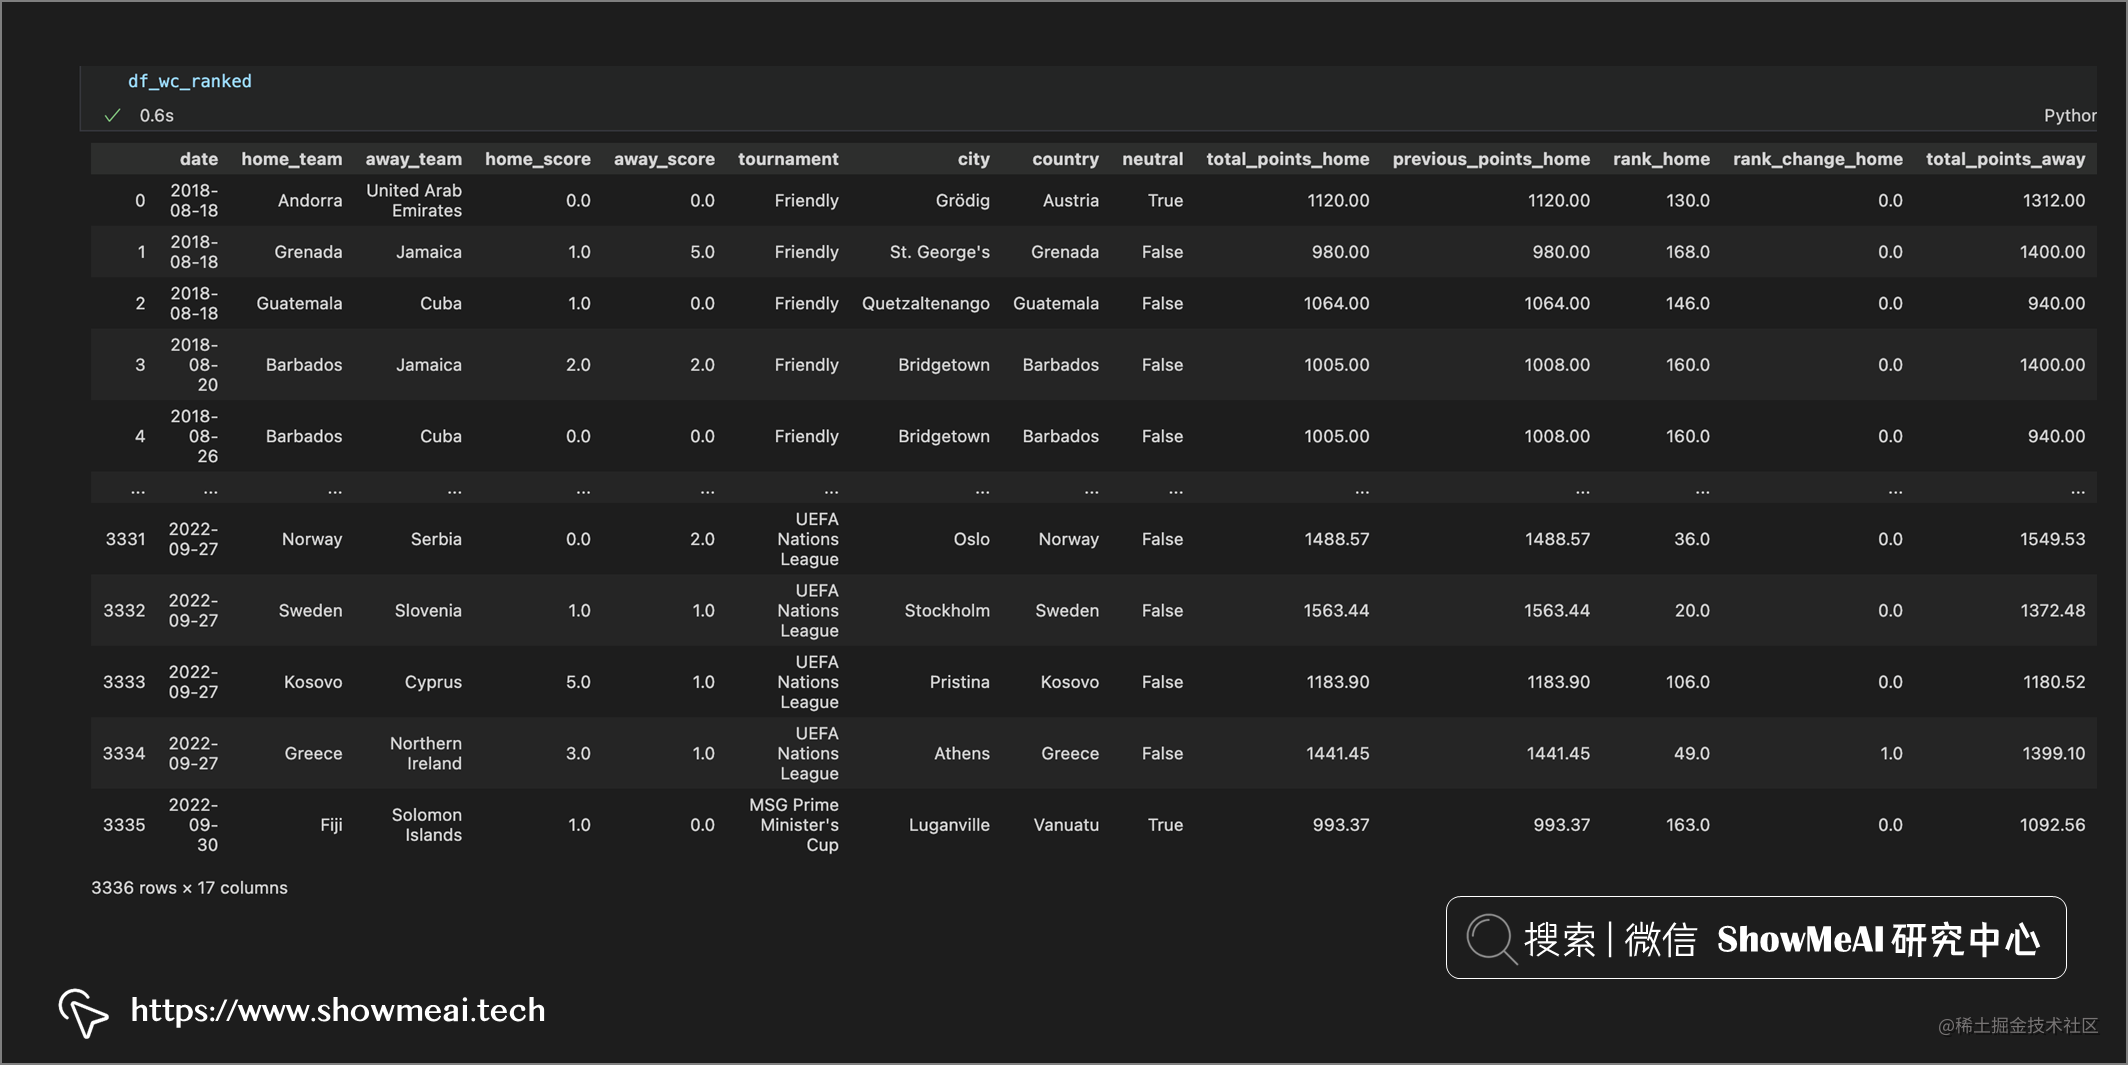Click the Slovenia away team cell
2128x1065 pixels.
click(x=428, y=610)
